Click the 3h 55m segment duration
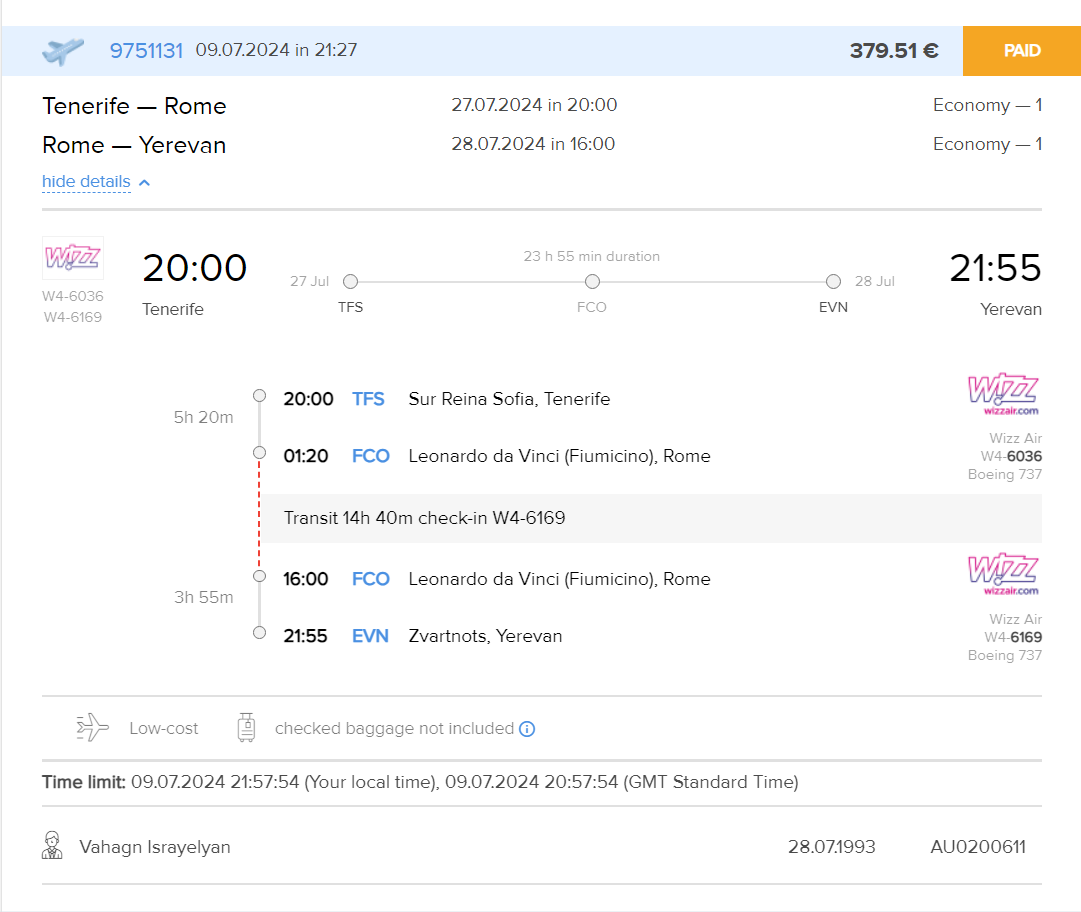Image resolution: width=1081 pixels, height=912 pixels. pos(203,598)
